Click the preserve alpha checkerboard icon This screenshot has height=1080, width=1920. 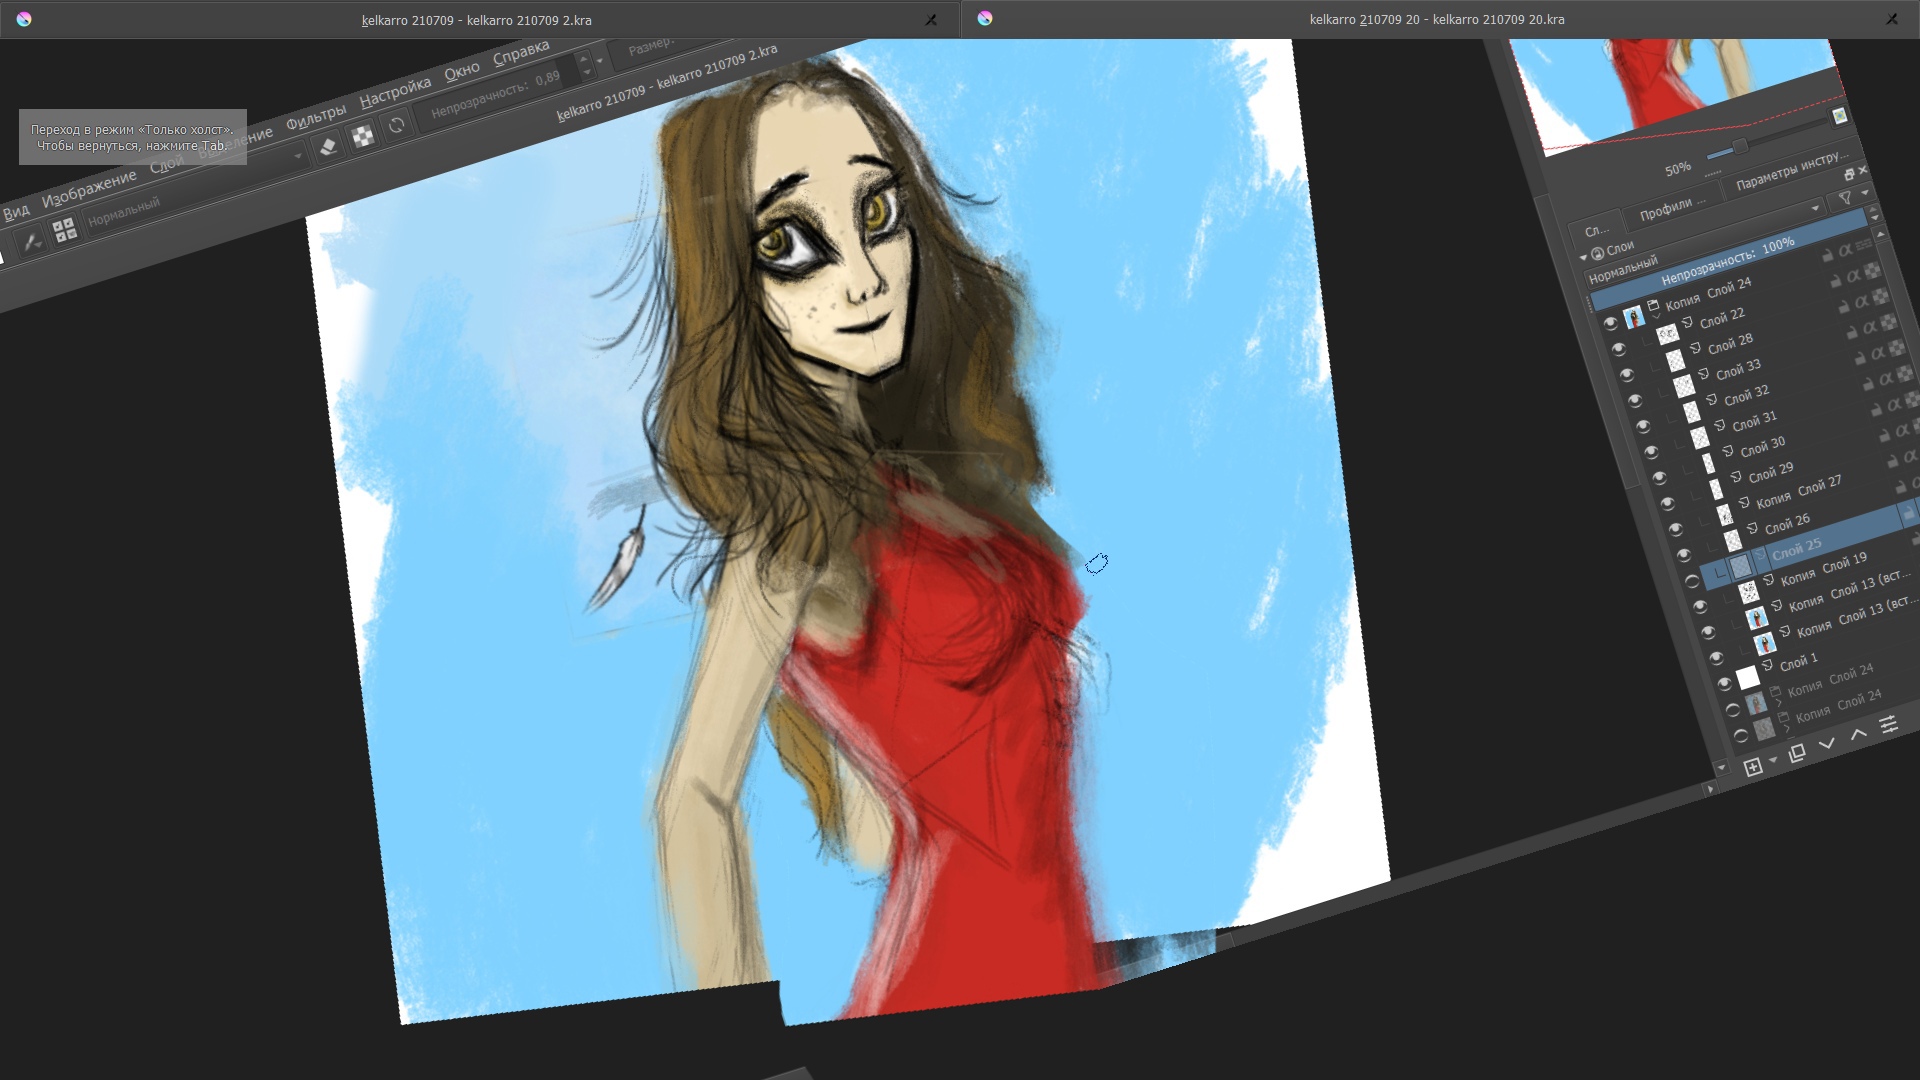(363, 136)
